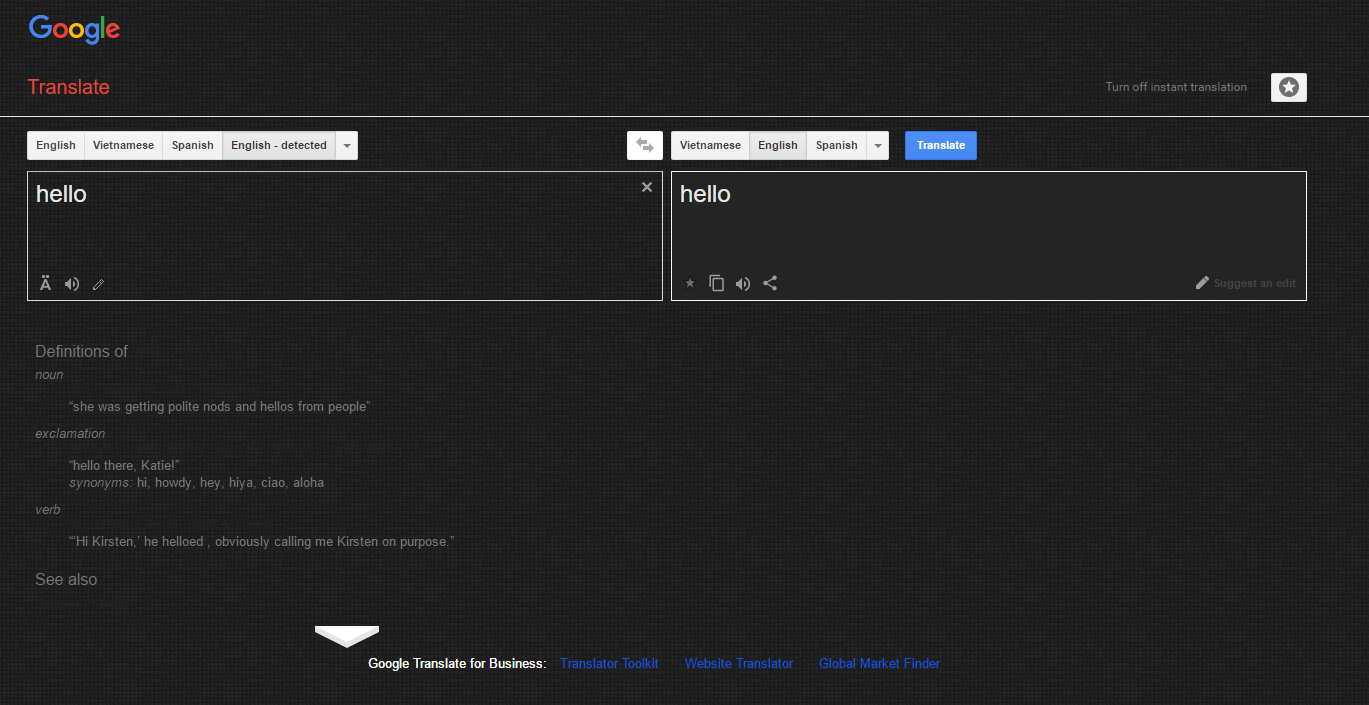This screenshot has width=1369, height=705.
Task: Swap source and target languages
Action: click(645, 145)
